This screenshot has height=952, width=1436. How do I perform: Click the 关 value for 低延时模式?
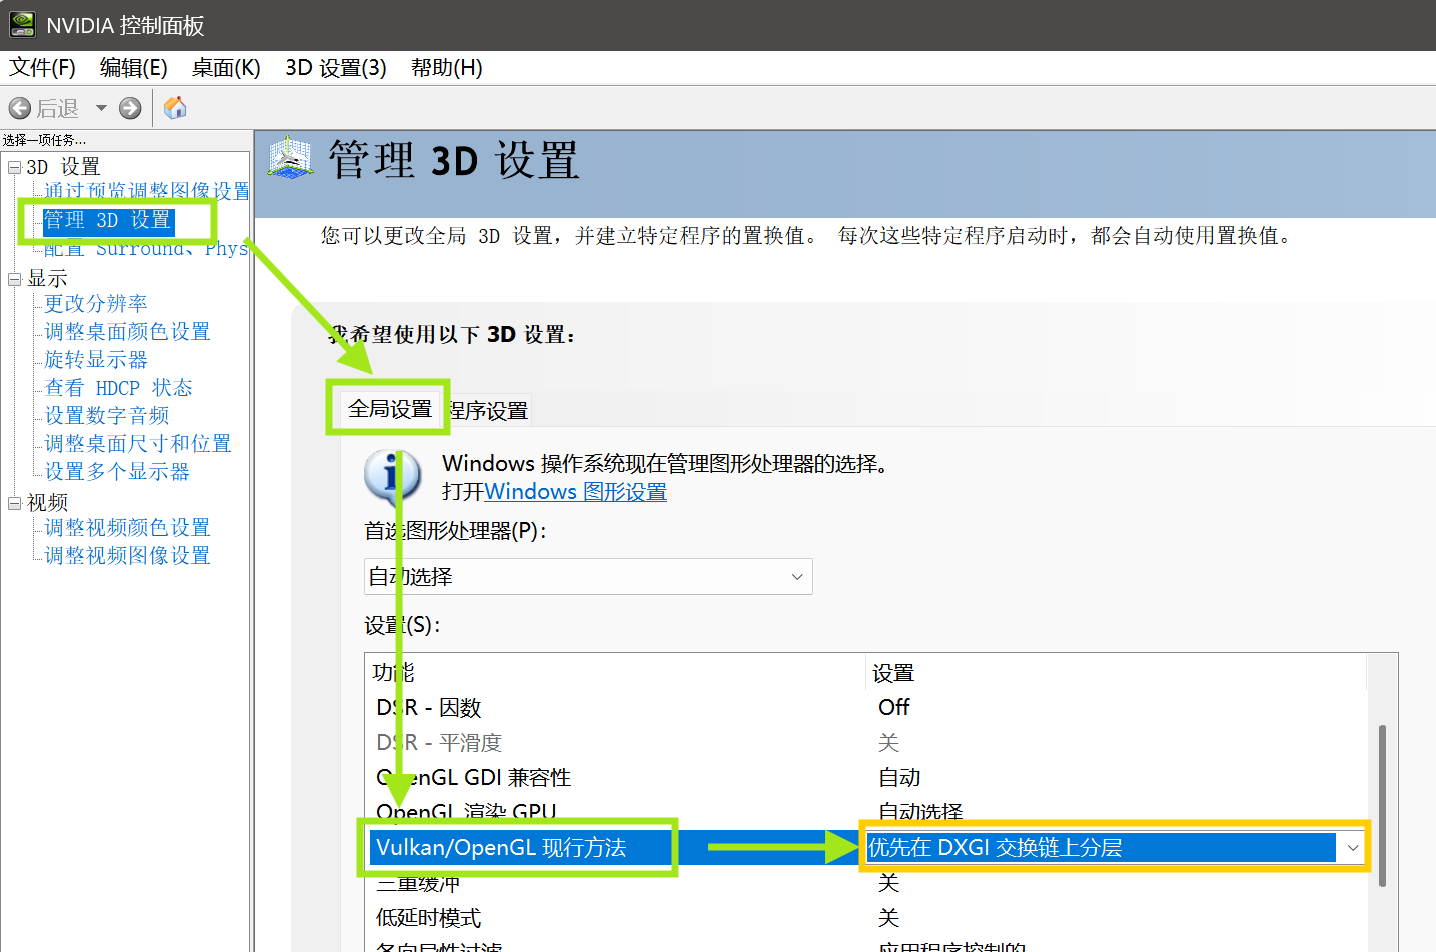888,918
